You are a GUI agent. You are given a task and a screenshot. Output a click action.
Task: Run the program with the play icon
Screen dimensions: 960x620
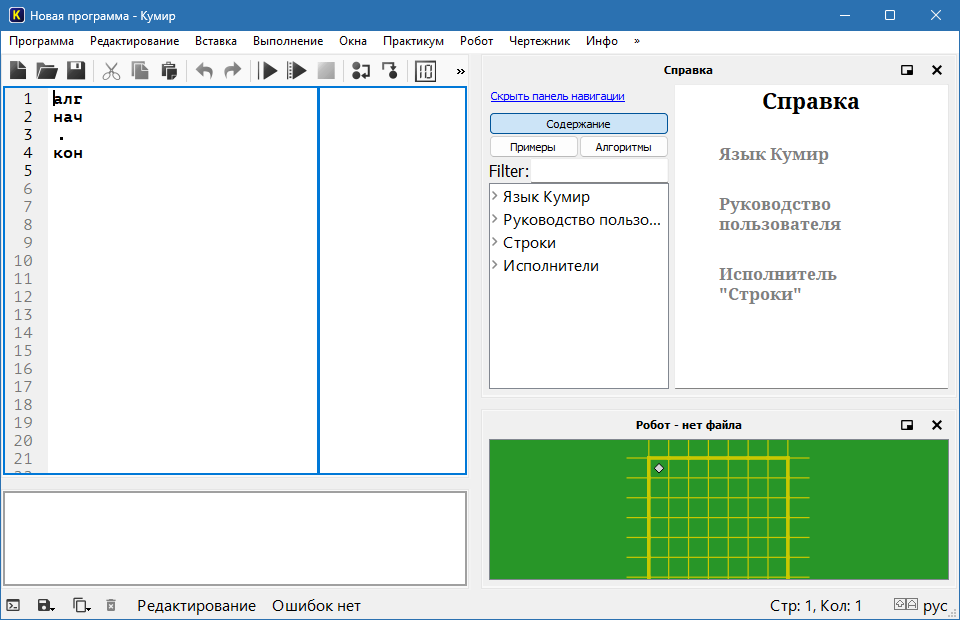pos(268,71)
